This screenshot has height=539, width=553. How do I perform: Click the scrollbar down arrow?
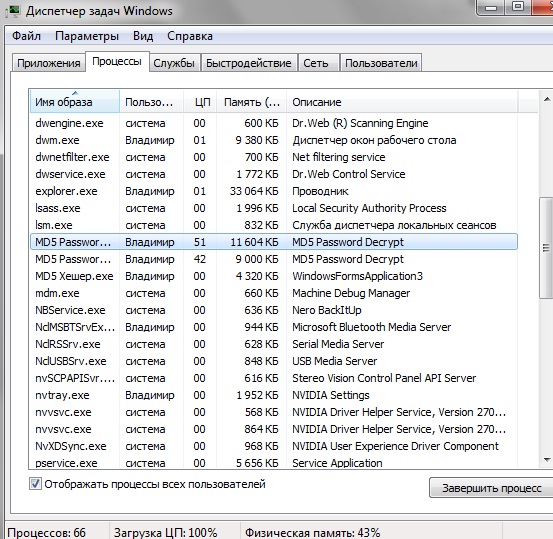pyautogui.click(x=546, y=460)
